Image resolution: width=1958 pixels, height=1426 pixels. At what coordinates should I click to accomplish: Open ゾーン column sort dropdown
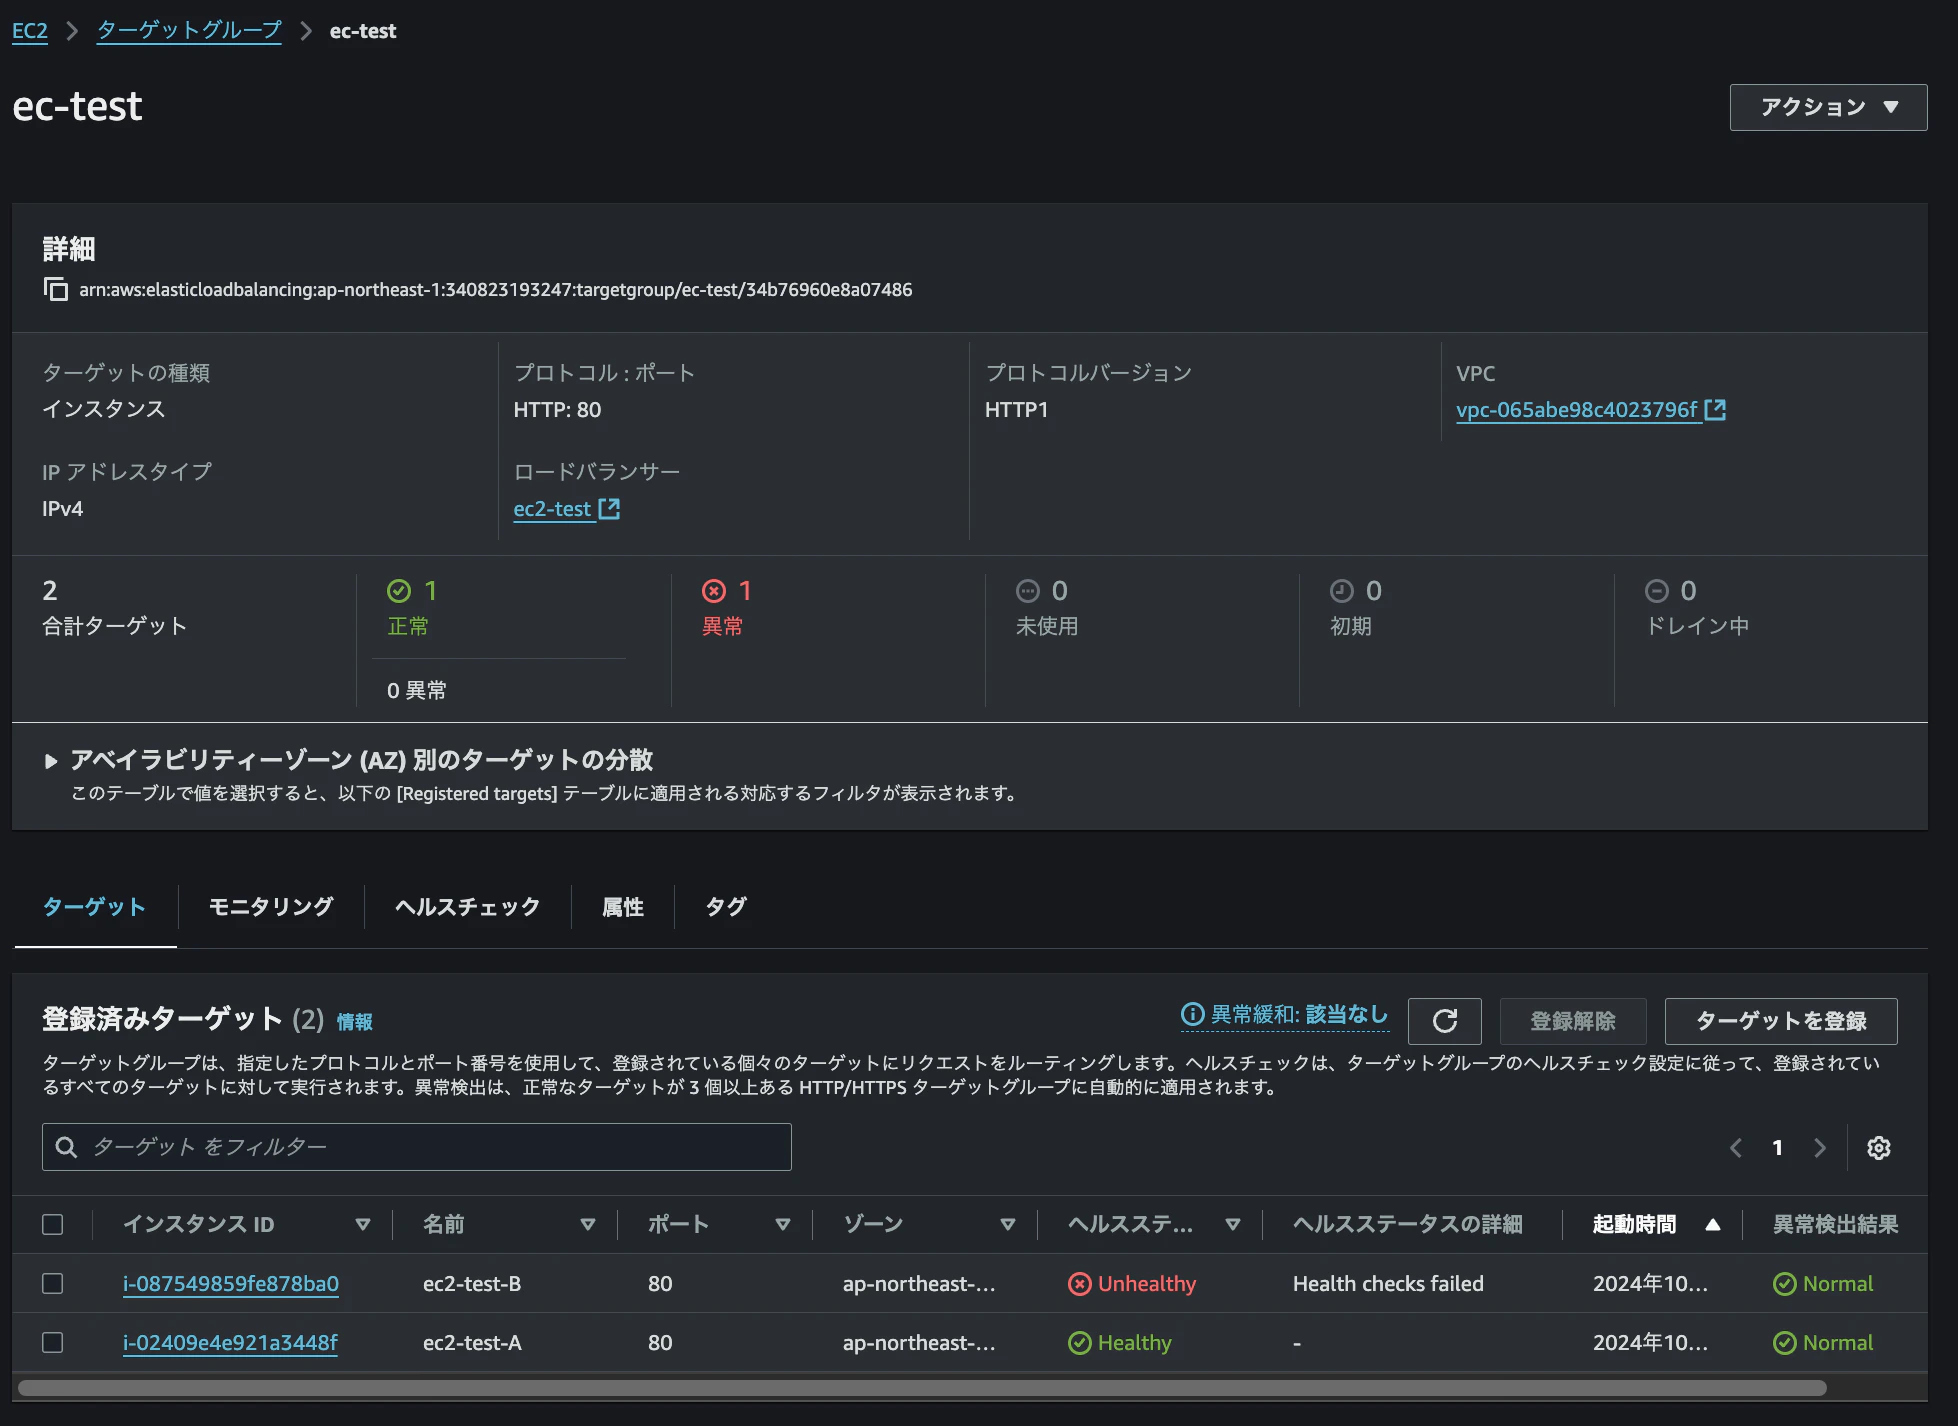(x=1008, y=1225)
